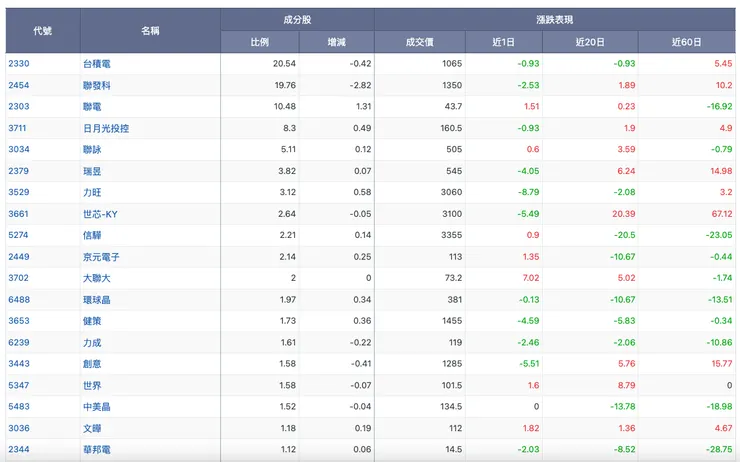Select 聯發科 change value -2.82

[361, 85]
